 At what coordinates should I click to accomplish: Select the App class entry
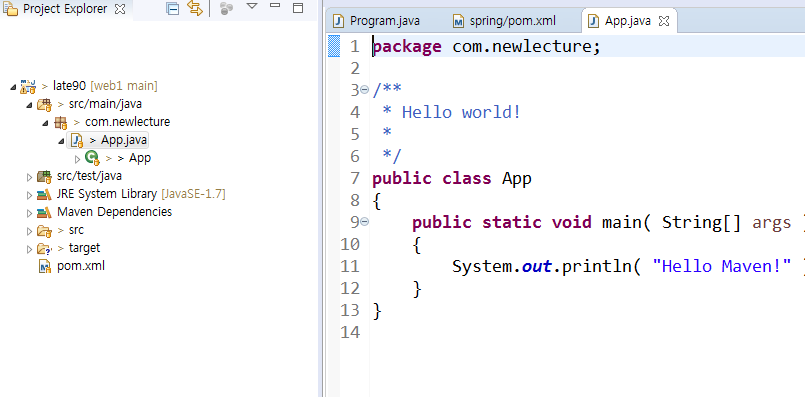pyautogui.click(x=140, y=158)
